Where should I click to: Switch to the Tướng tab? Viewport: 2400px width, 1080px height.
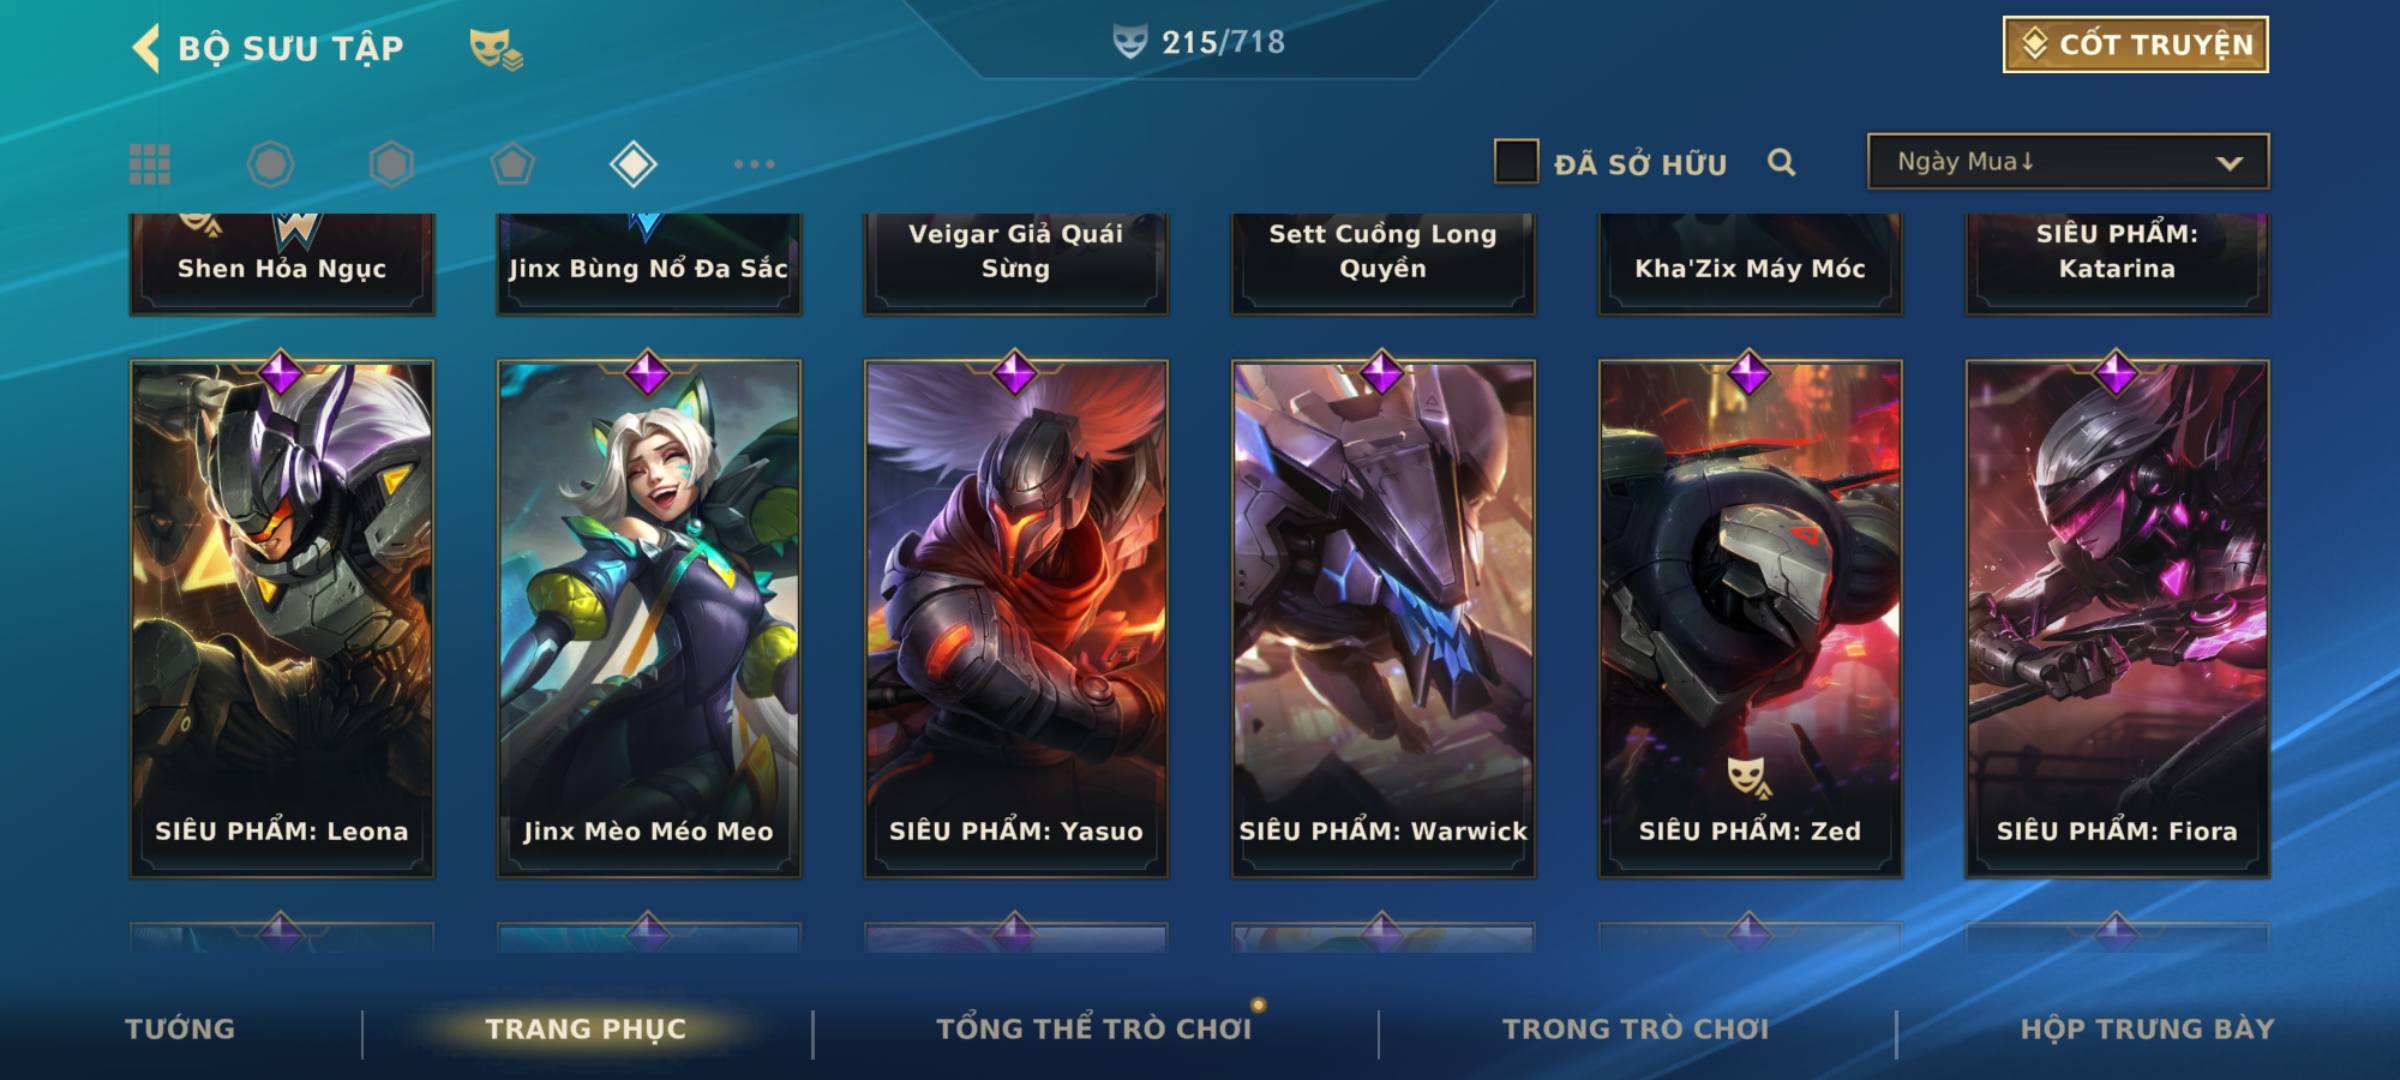pyautogui.click(x=180, y=1029)
